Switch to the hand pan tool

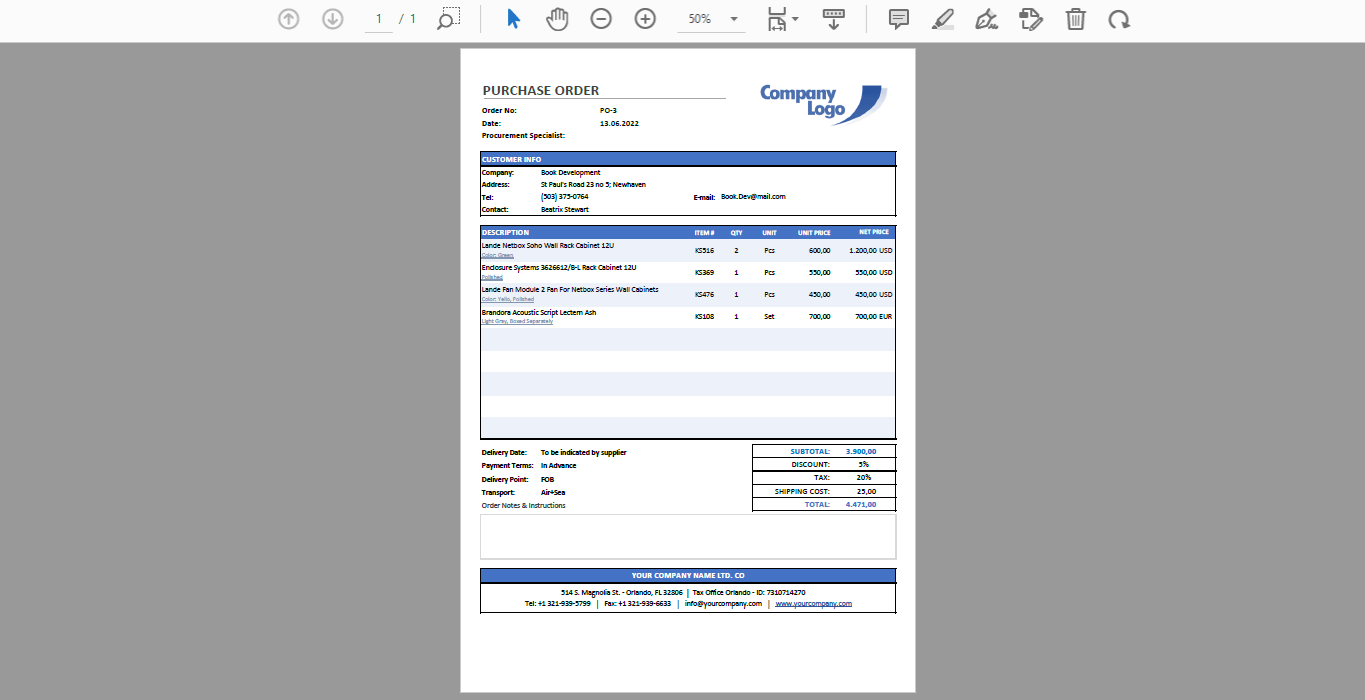pyautogui.click(x=557, y=19)
